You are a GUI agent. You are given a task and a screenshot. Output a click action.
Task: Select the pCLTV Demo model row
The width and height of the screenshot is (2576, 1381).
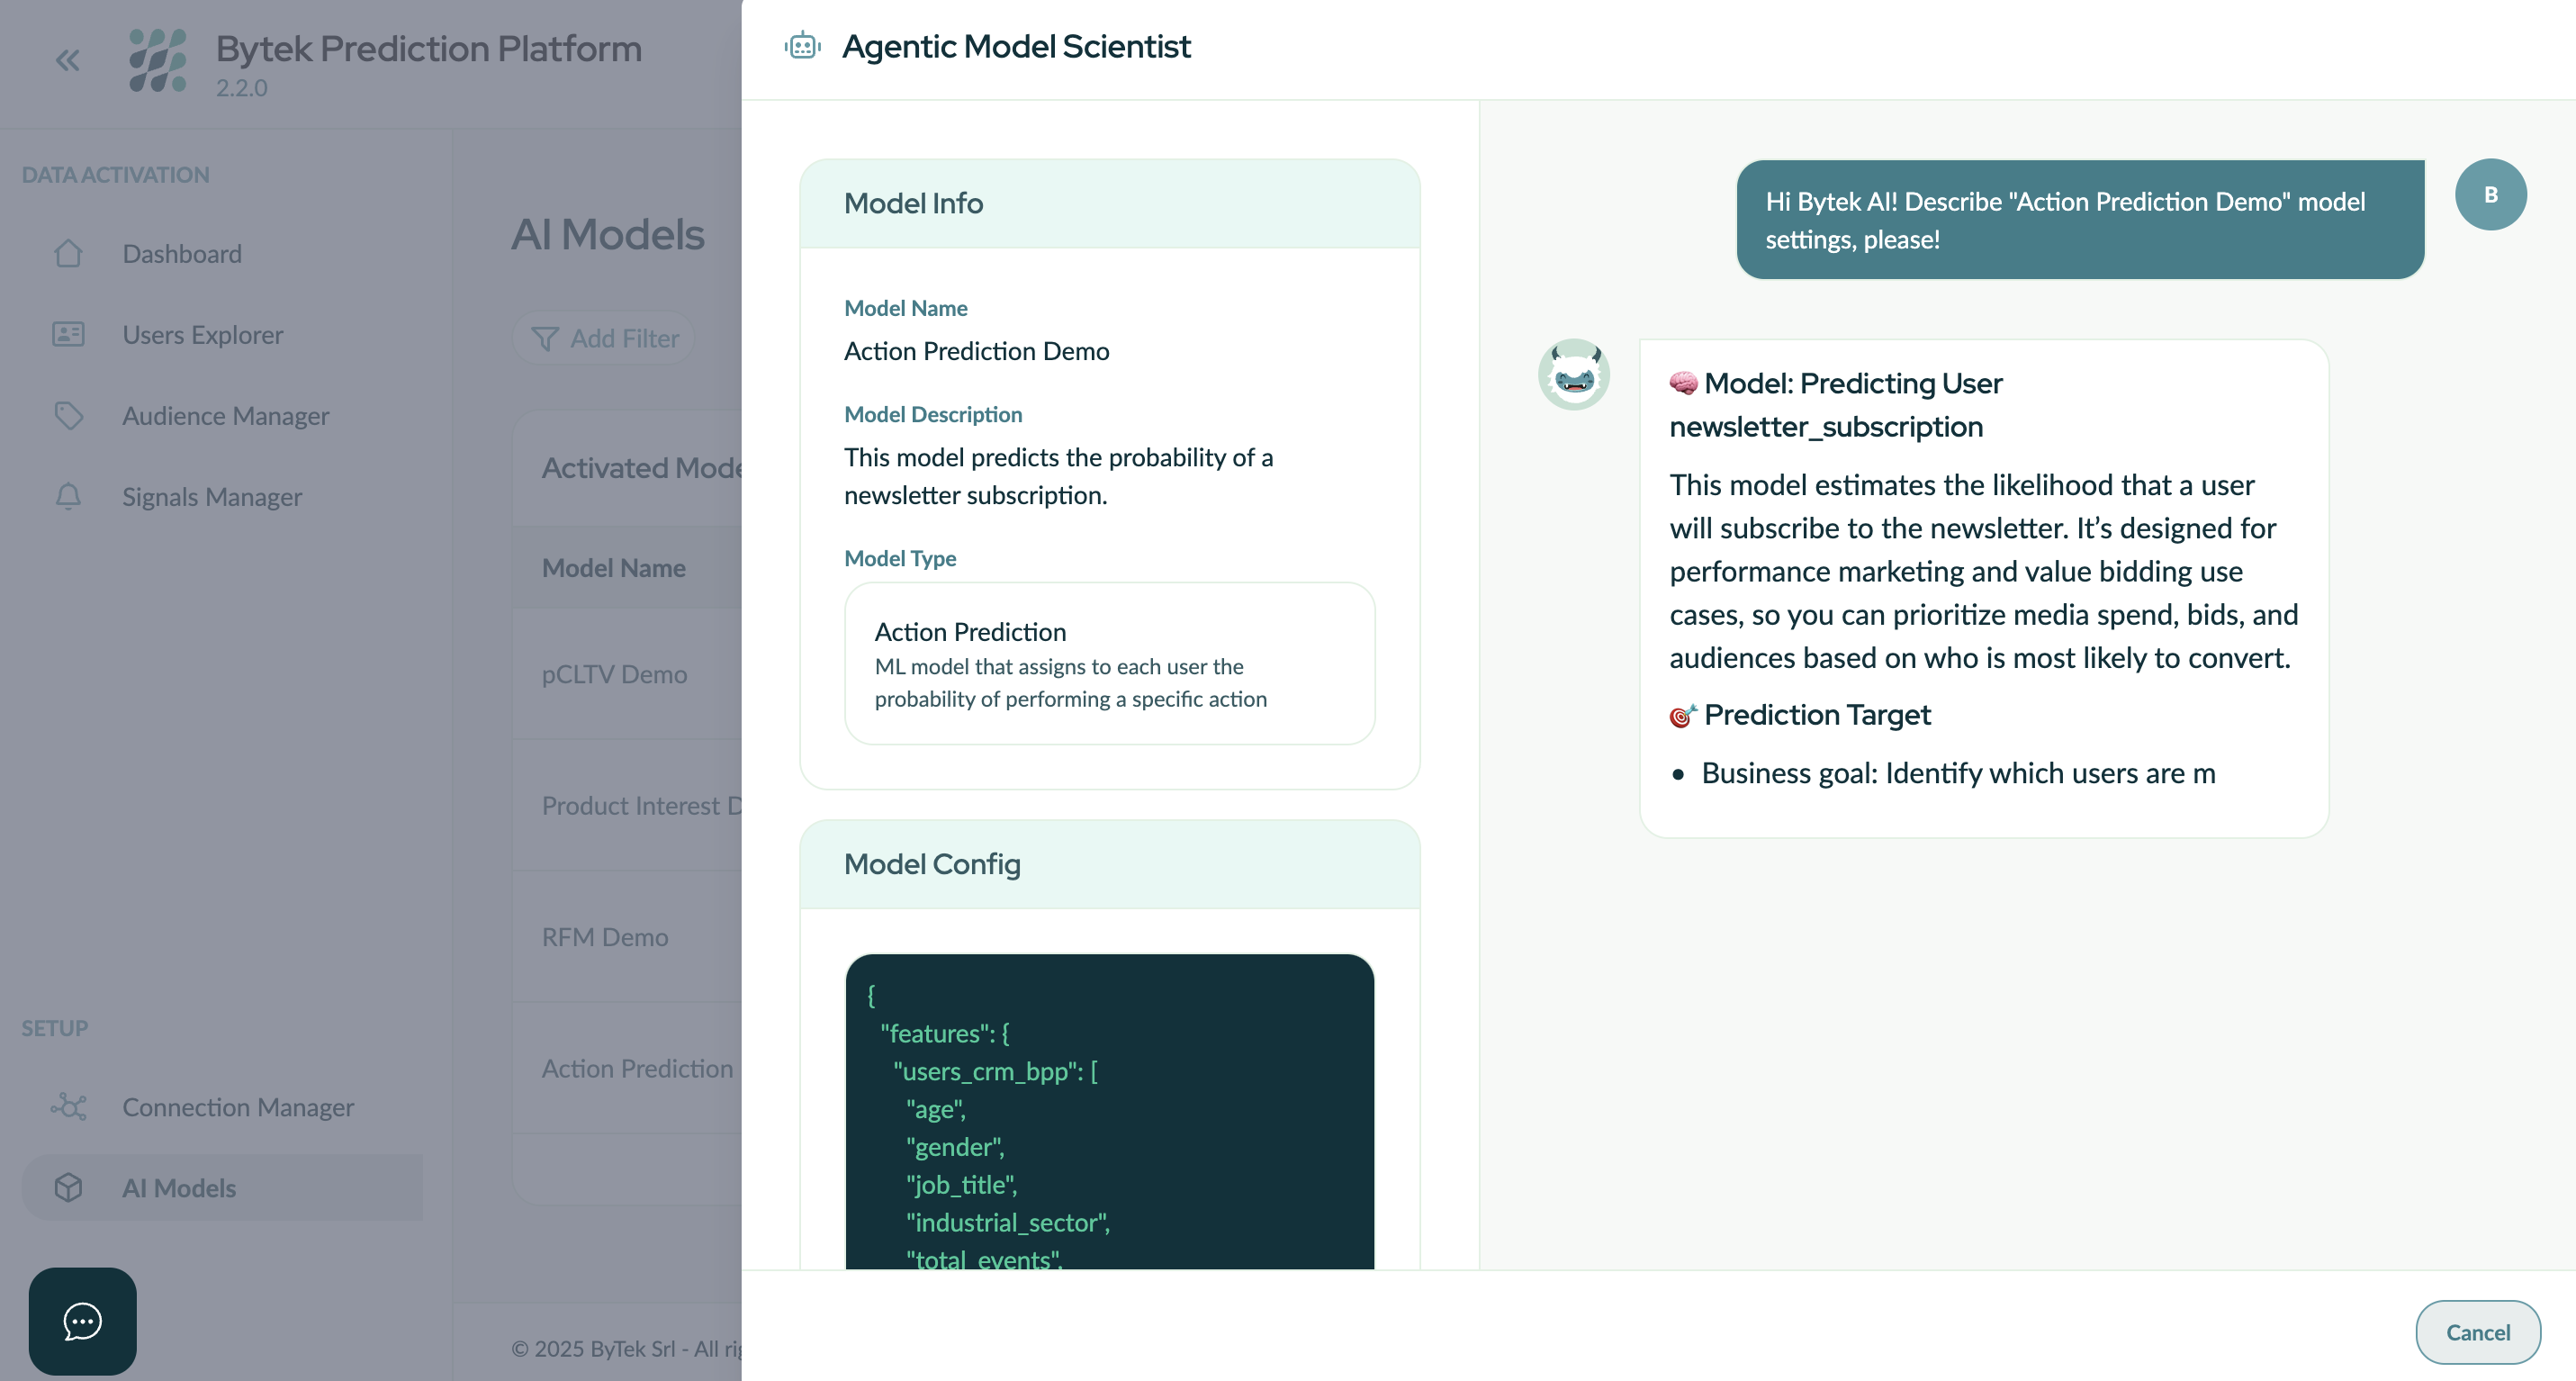614,674
